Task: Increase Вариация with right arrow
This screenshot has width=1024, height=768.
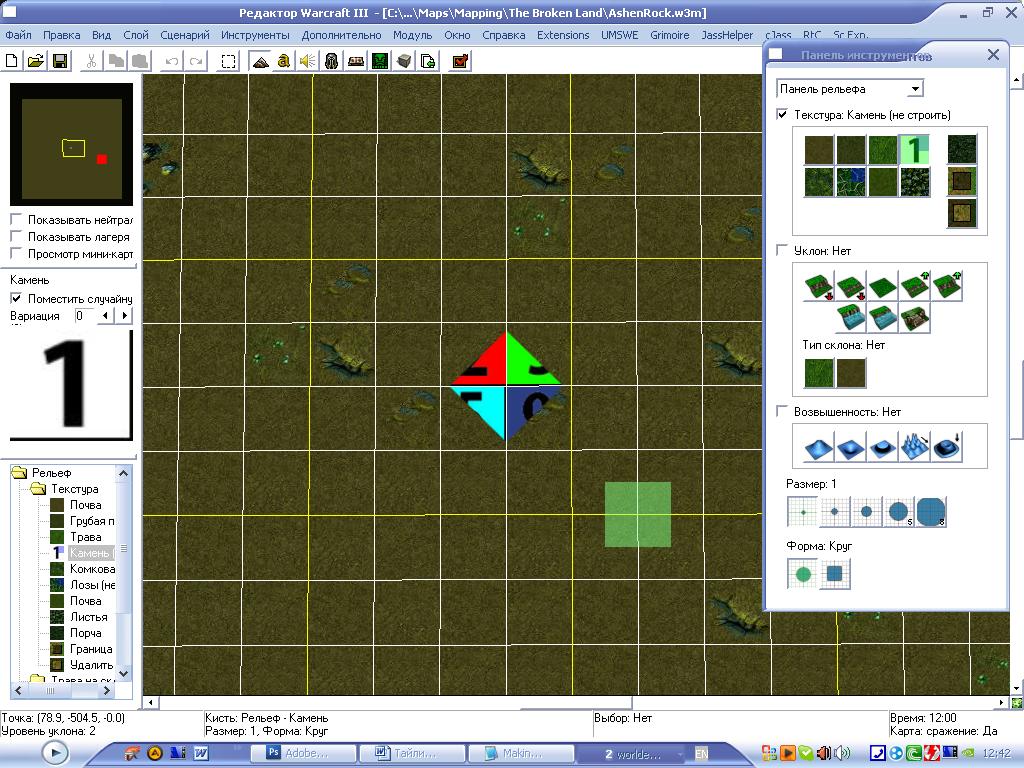Action: tap(124, 316)
